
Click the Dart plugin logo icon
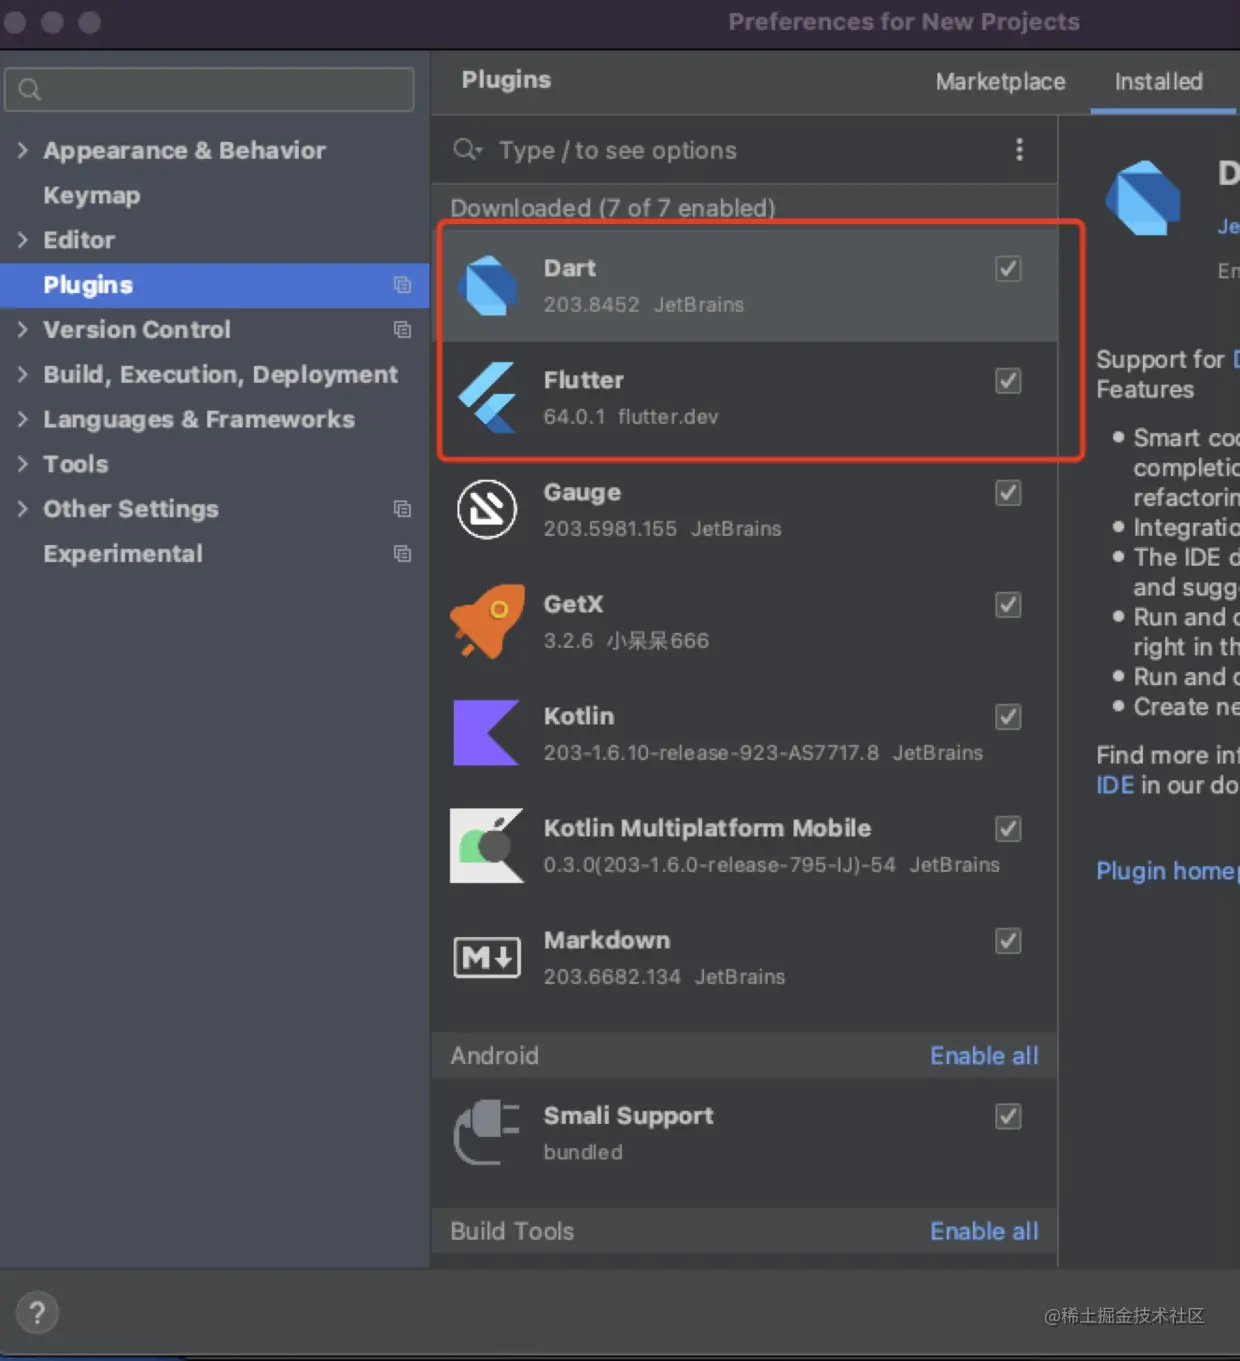488,286
